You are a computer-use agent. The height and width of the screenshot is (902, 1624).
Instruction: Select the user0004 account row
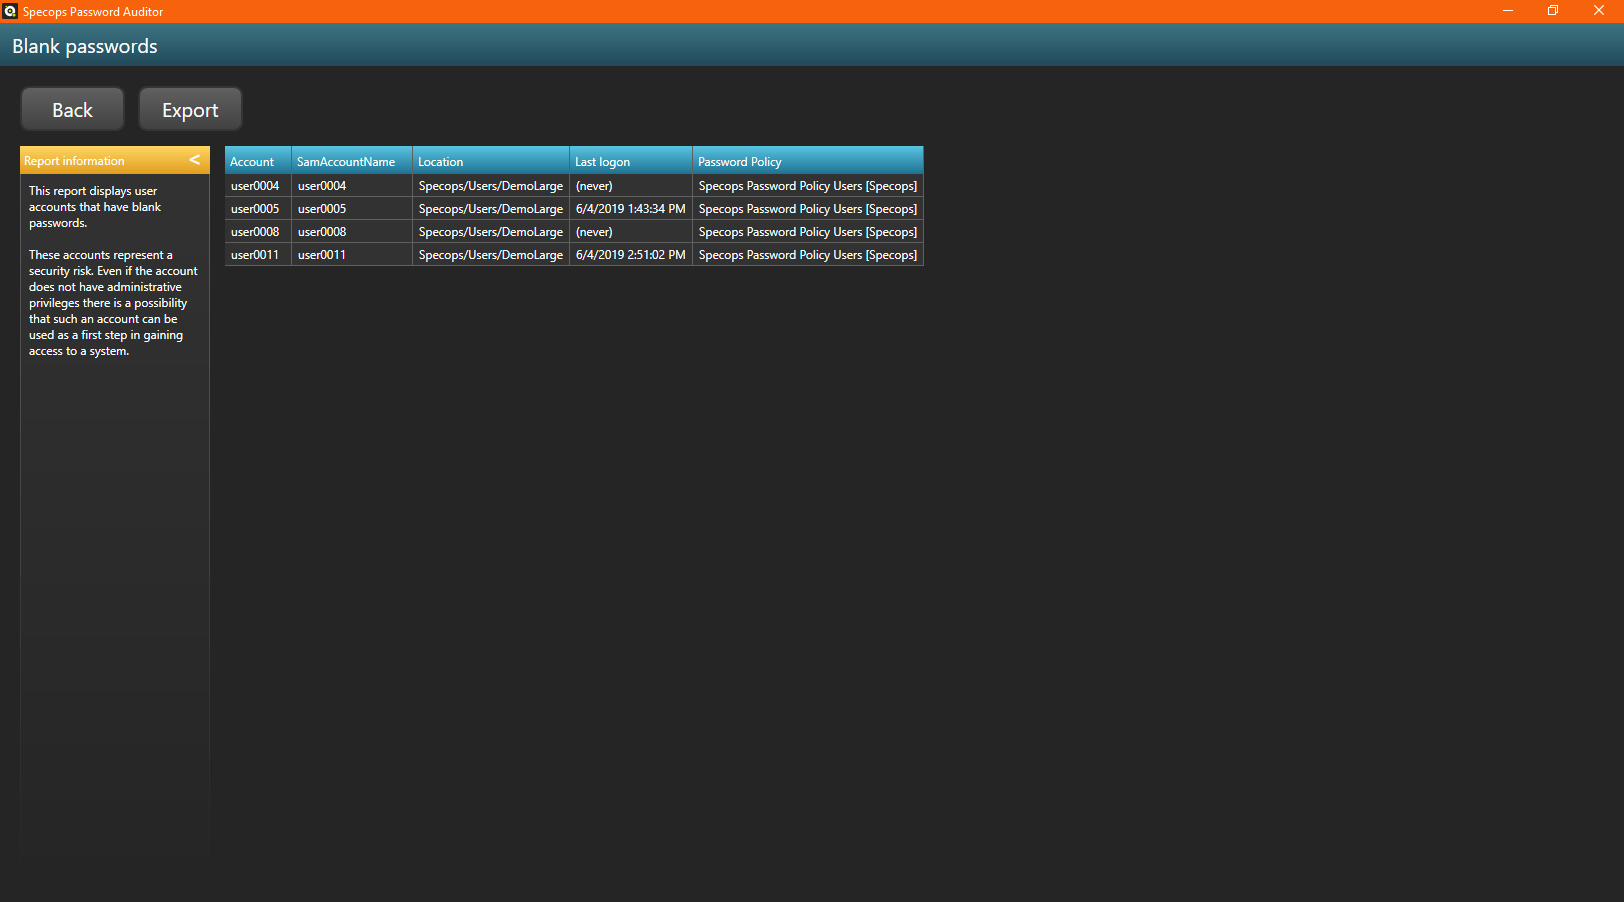pyautogui.click(x=255, y=186)
